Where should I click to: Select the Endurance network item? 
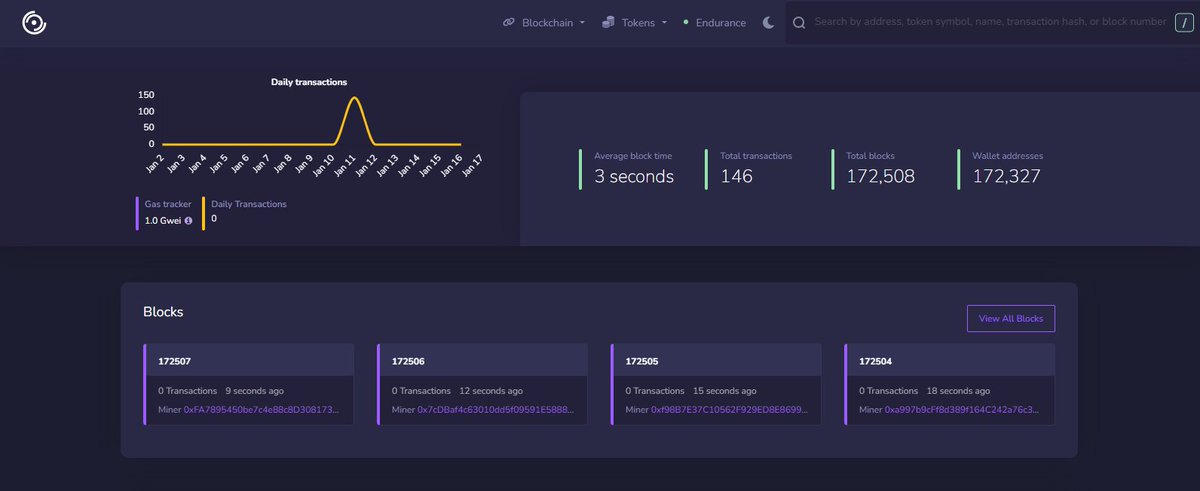[x=720, y=22]
